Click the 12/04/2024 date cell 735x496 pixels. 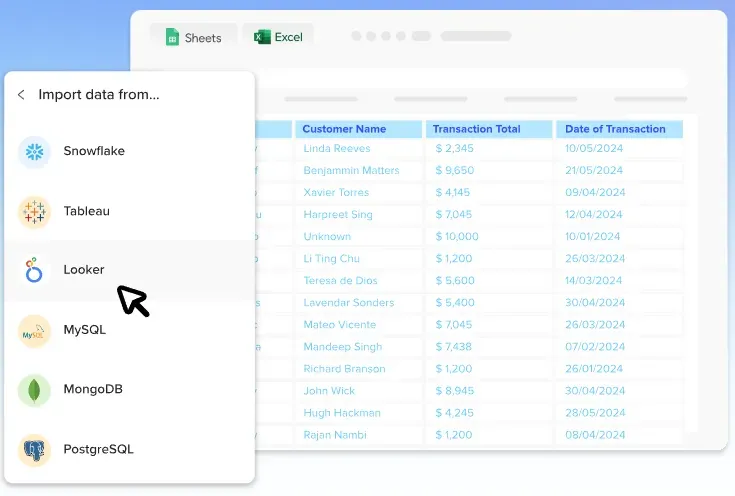point(619,215)
